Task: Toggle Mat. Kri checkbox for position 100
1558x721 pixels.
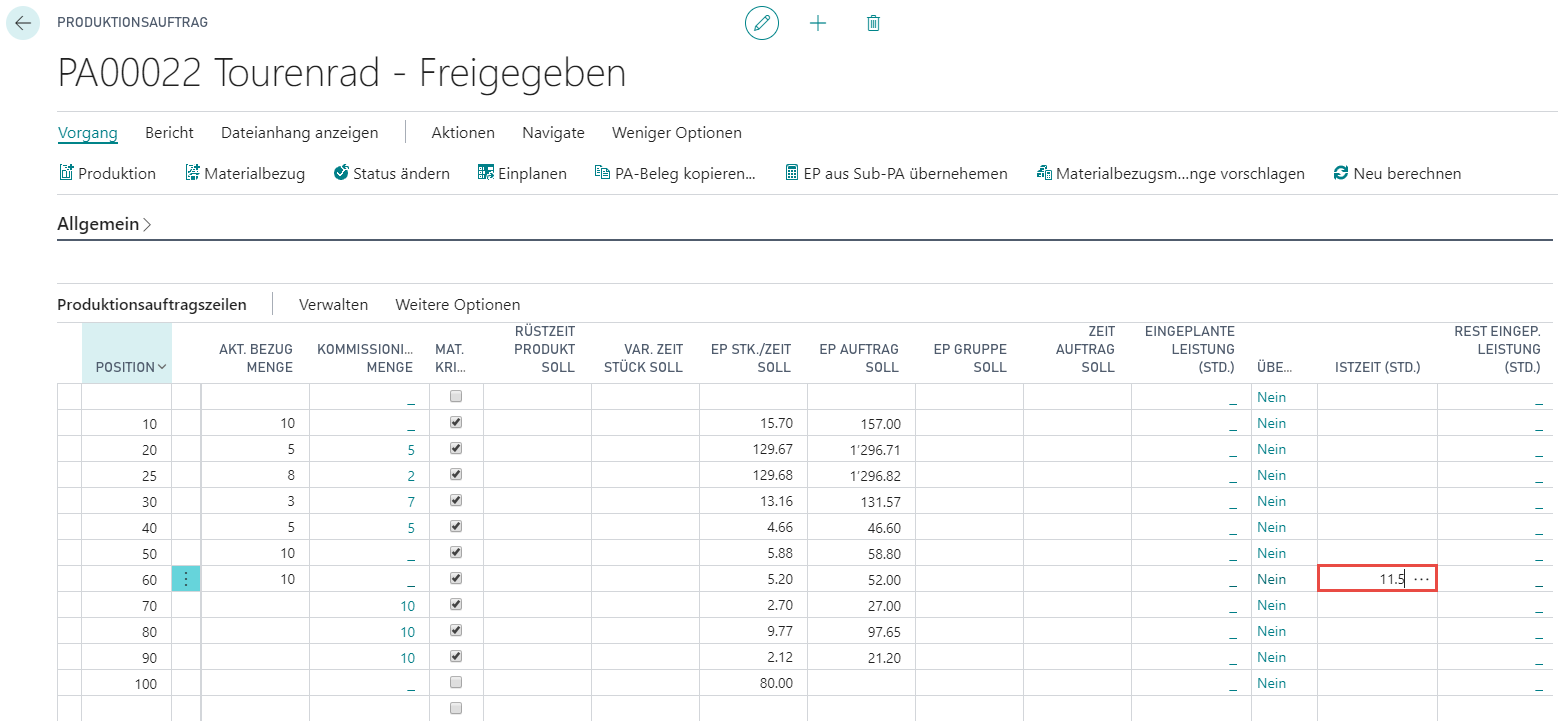Action: (456, 682)
